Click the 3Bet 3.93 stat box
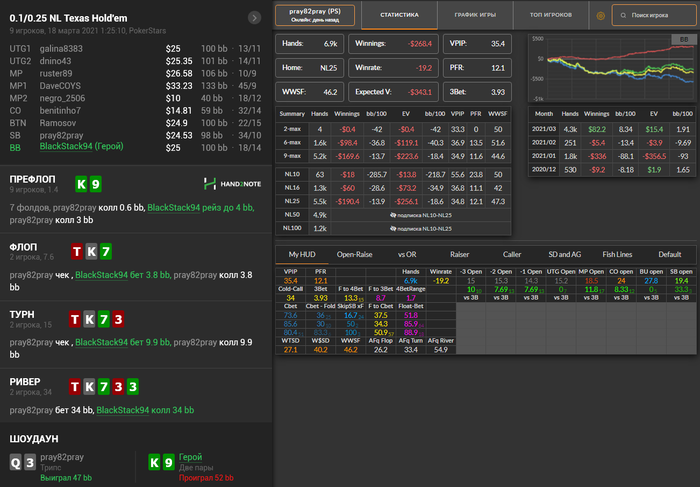The height and width of the screenshot is (487, 700). [x=477, y=92]
